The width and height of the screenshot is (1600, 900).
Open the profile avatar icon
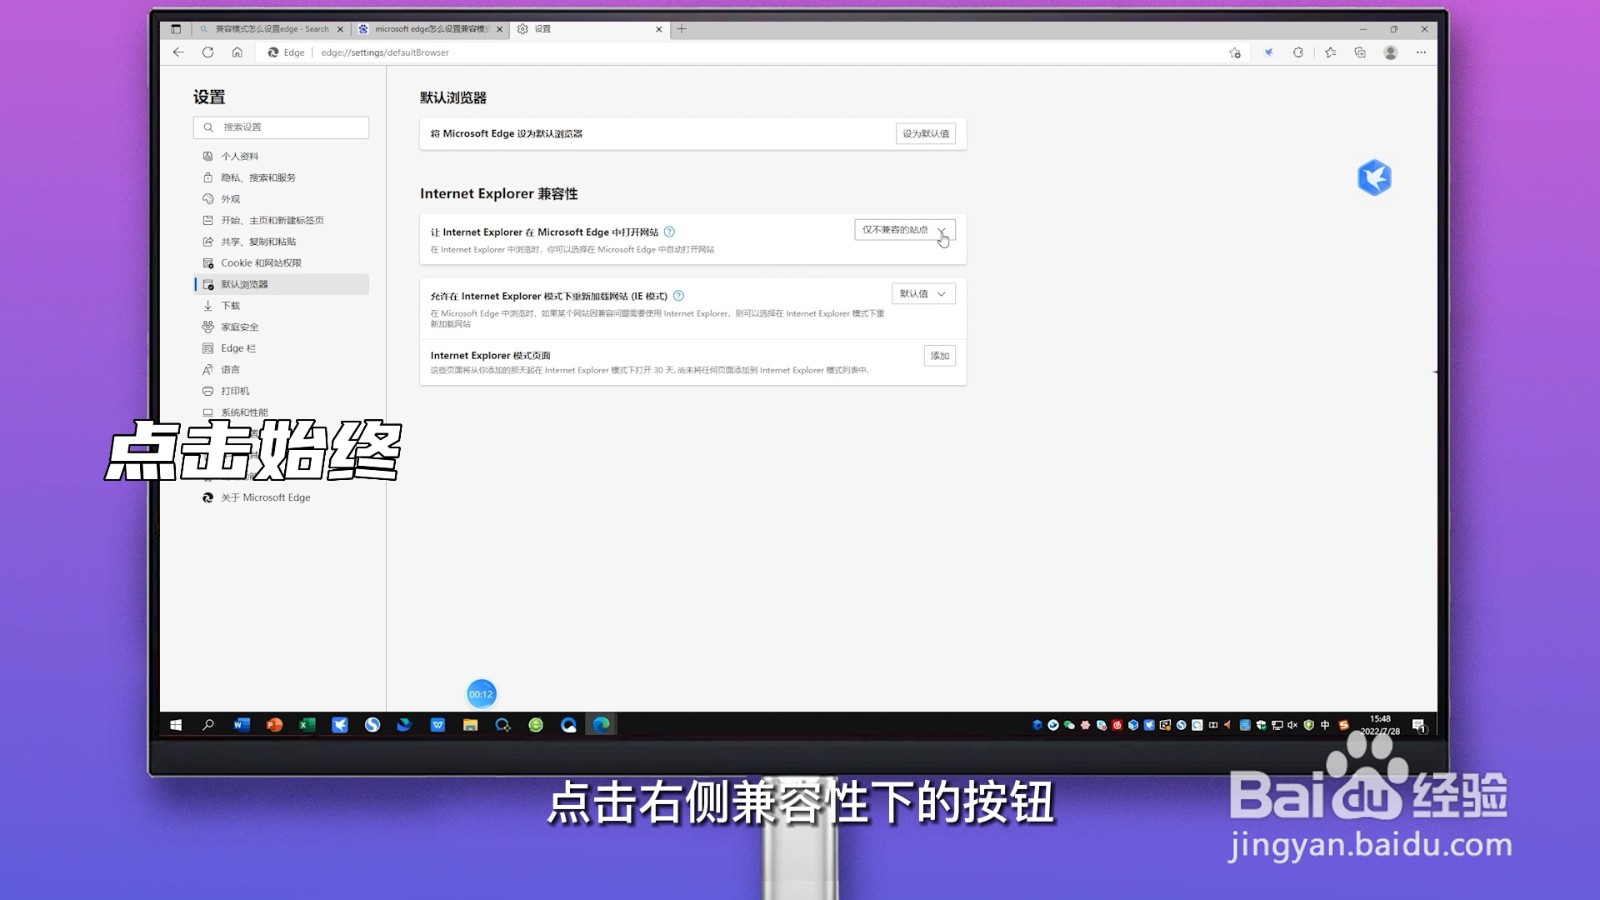pyautogui.click(x=1390, y=53)
